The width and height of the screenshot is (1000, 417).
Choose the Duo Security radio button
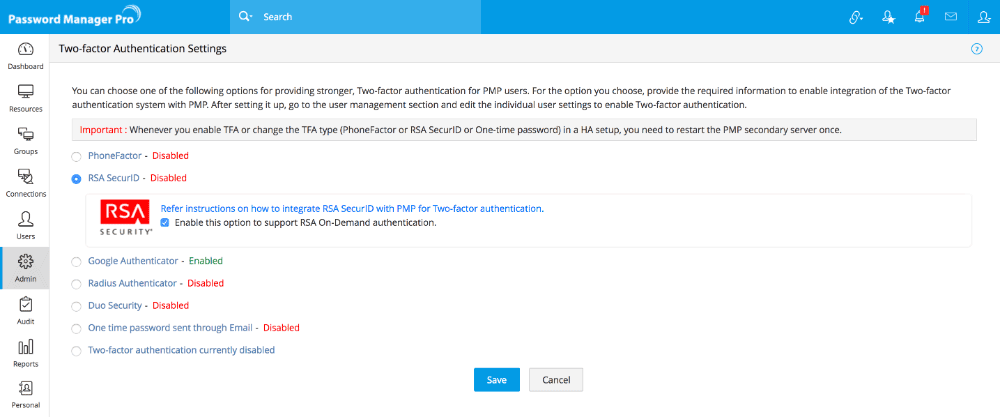click(x=77, y=306)
